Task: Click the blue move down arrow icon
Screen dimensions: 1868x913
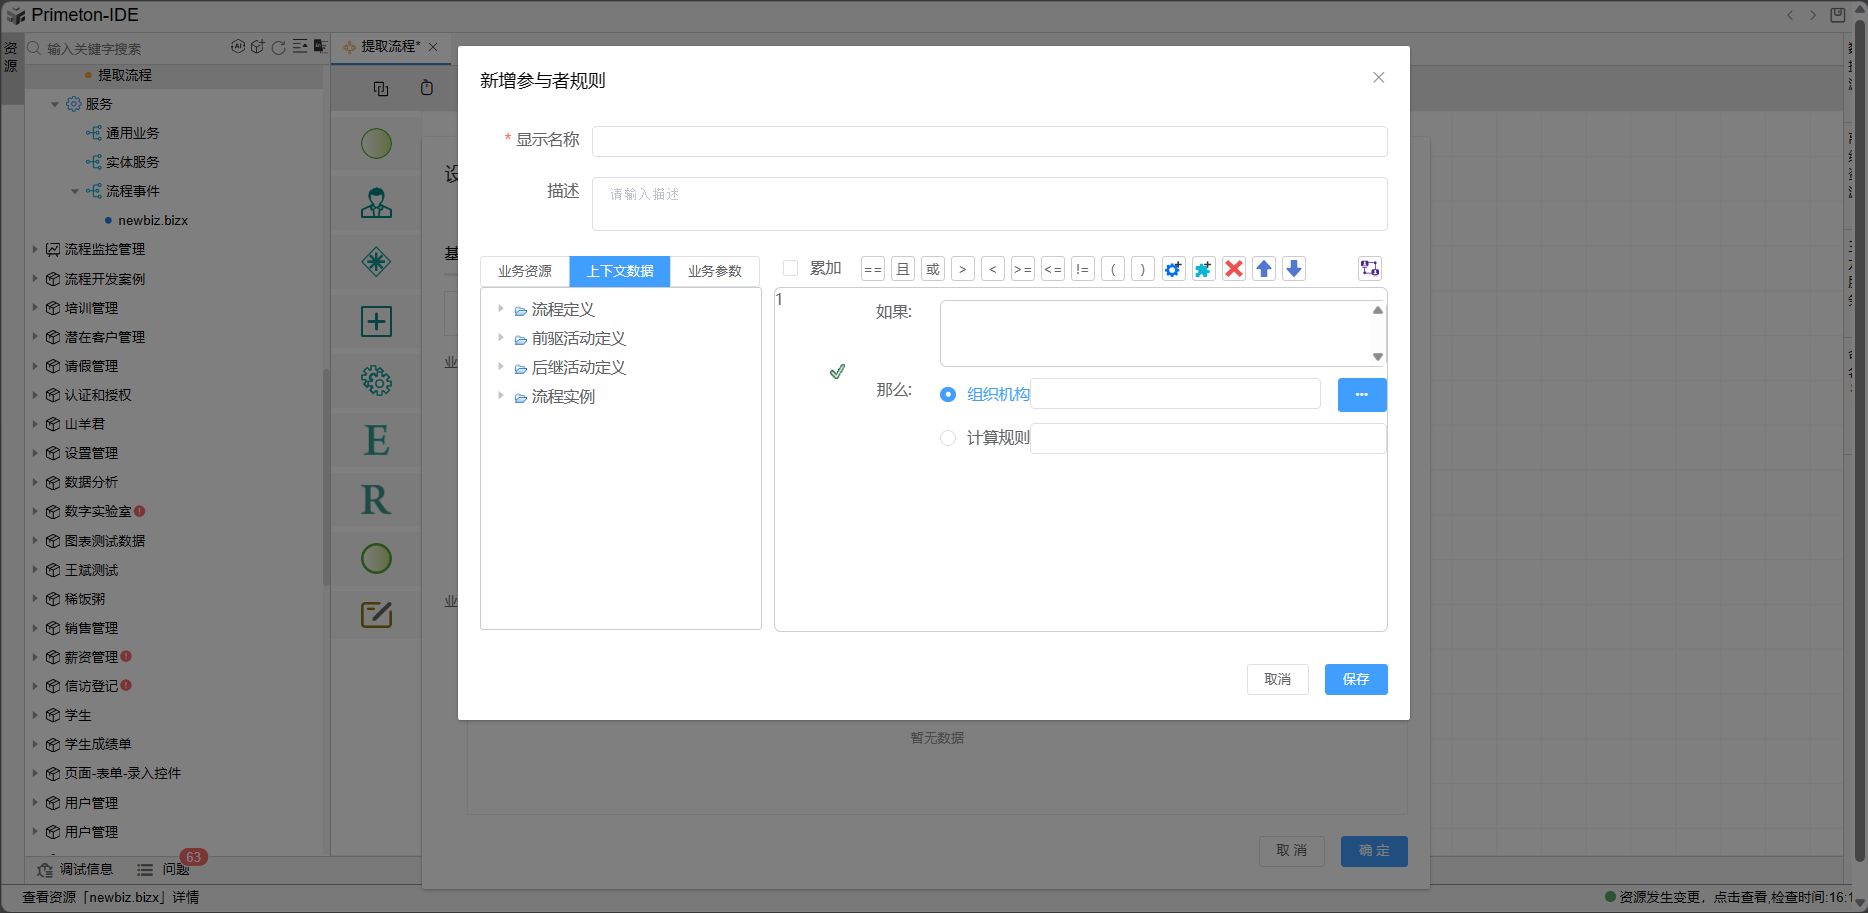Action: pyautogui.click(x=1294, y=269)
